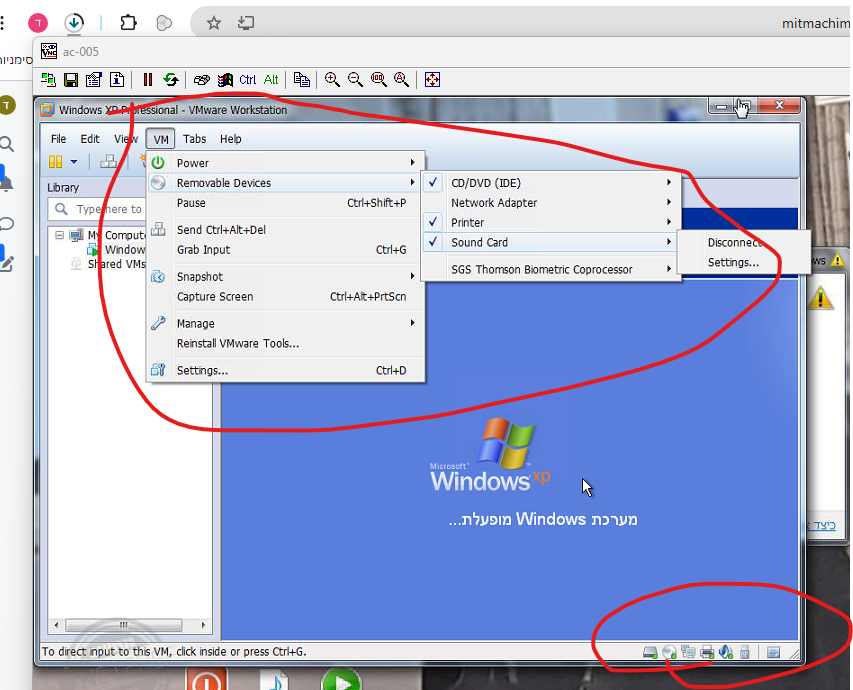The height and width of the screenshot is (690, 853).
Task: Open the dropdown arrow beside suspend icon
Action: pos(74,162)
